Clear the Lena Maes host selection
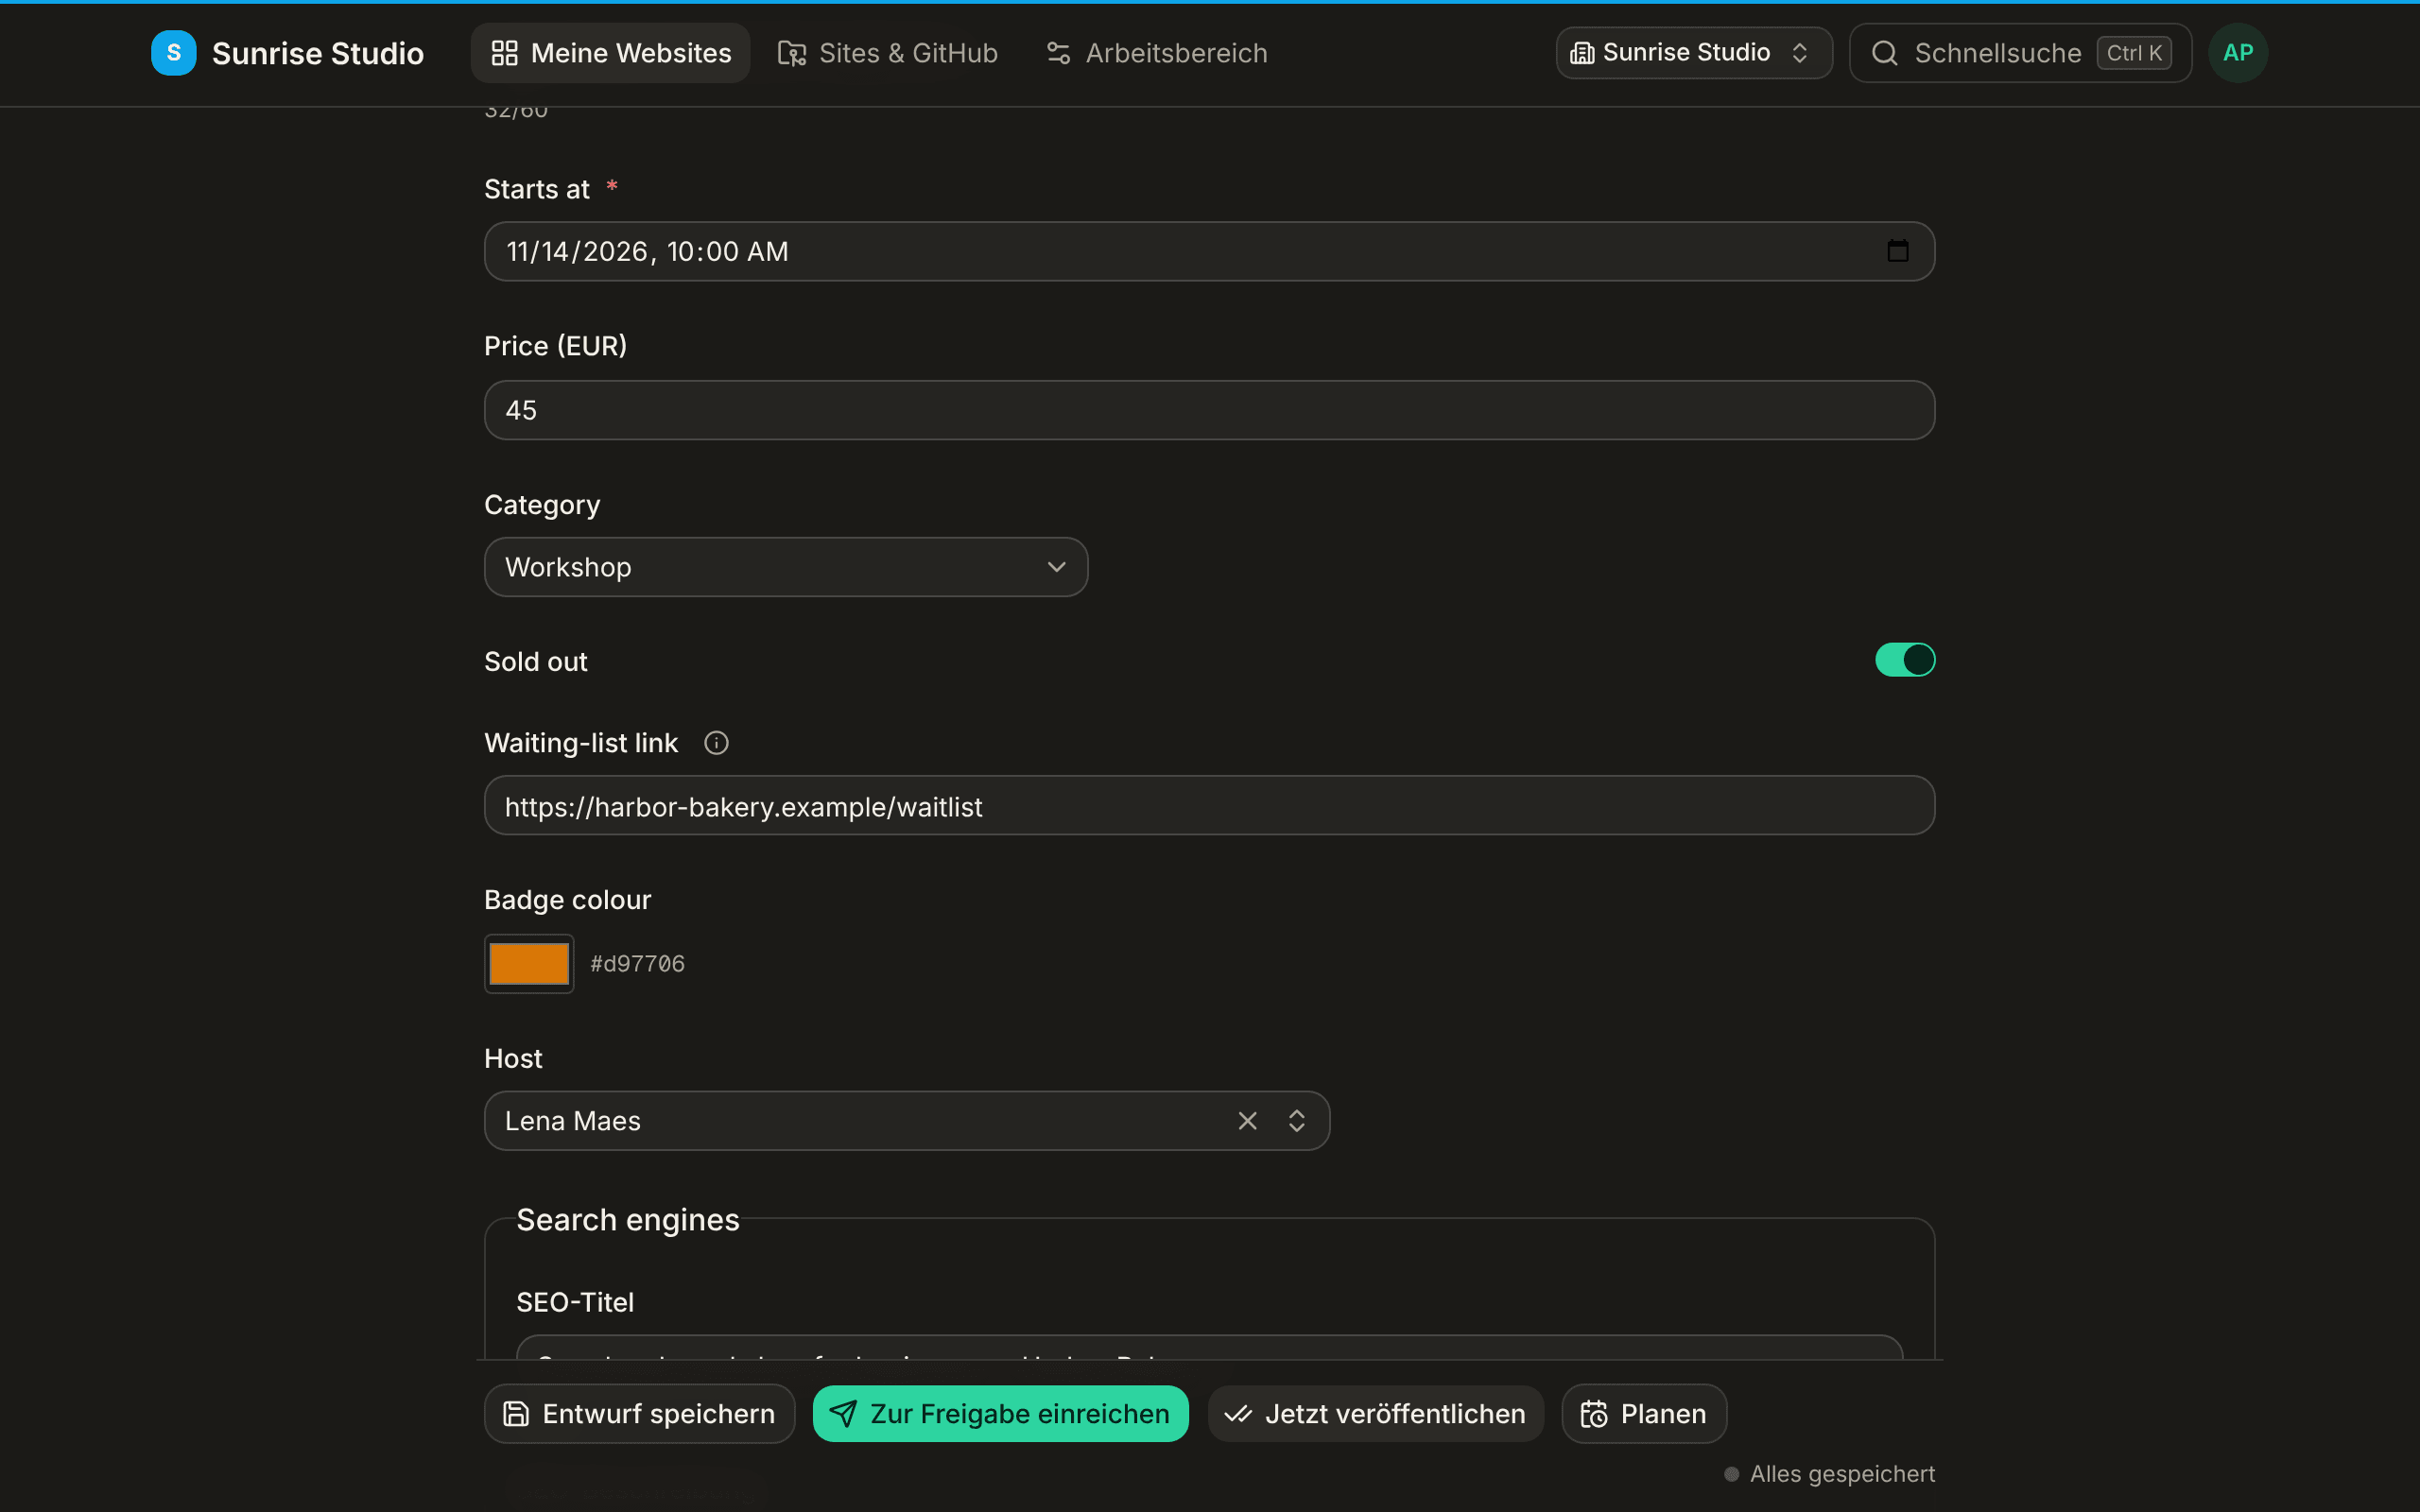Image resolution: width=2420 pixels, height=1512 pixels. click(1247, 1121)
